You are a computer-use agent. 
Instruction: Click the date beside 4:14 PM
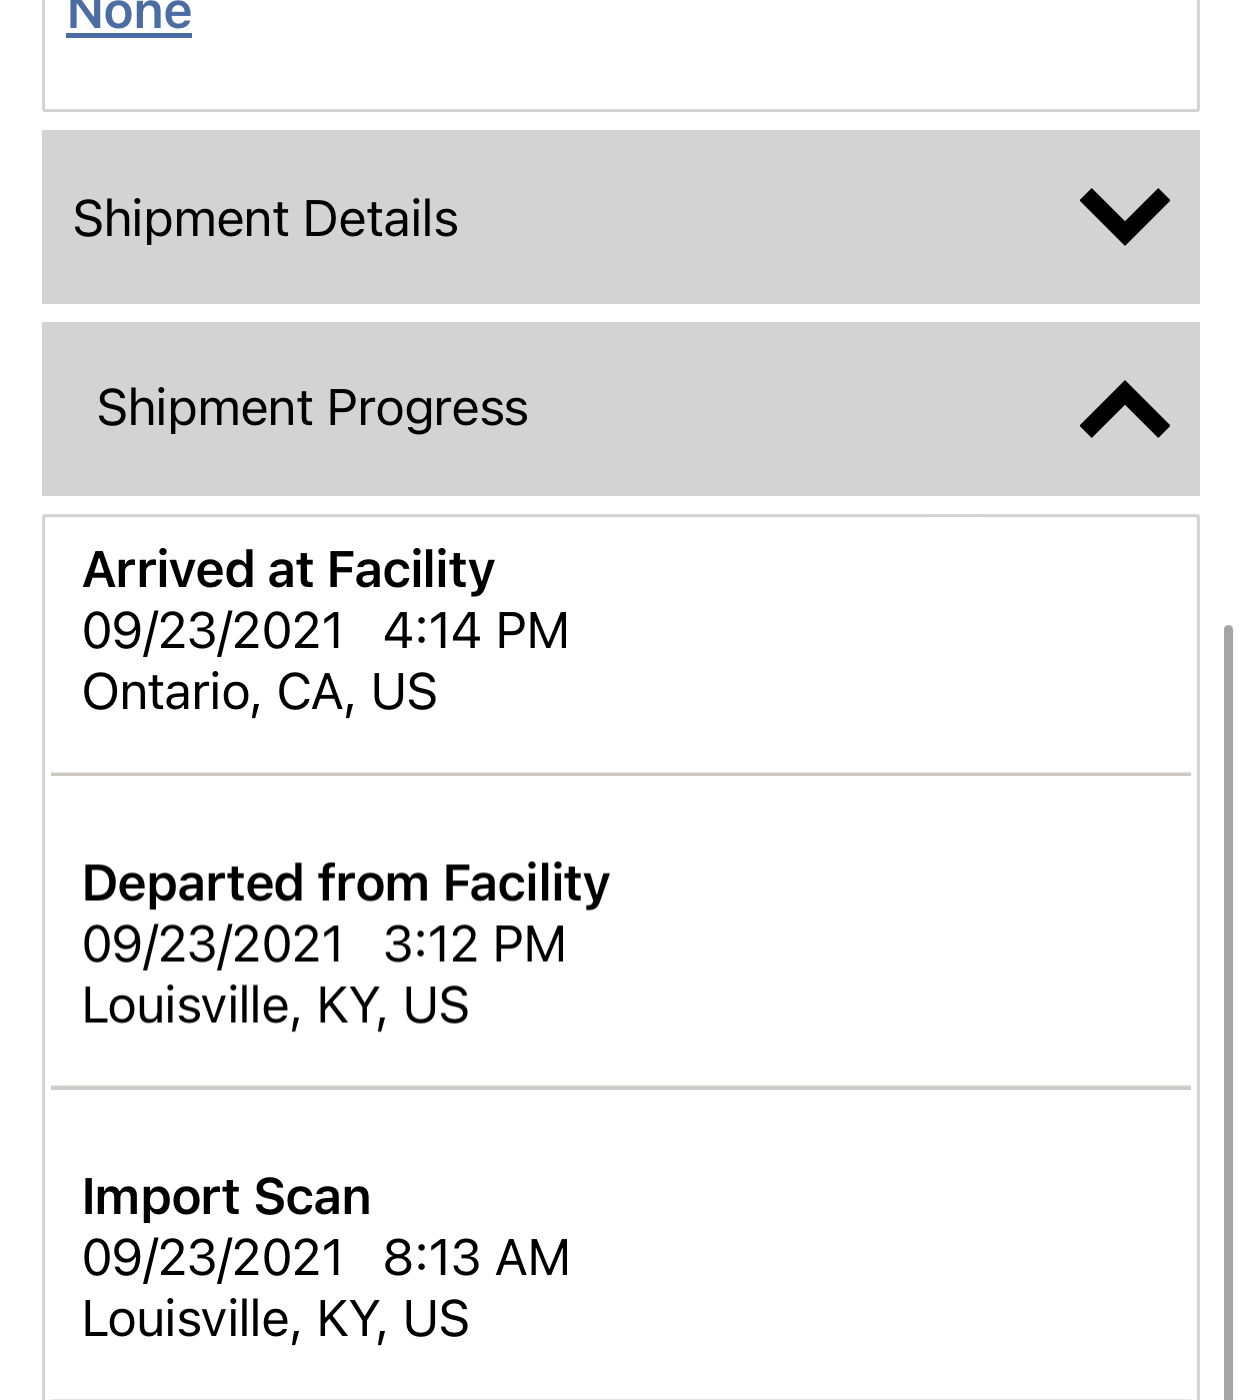[213, 631]
